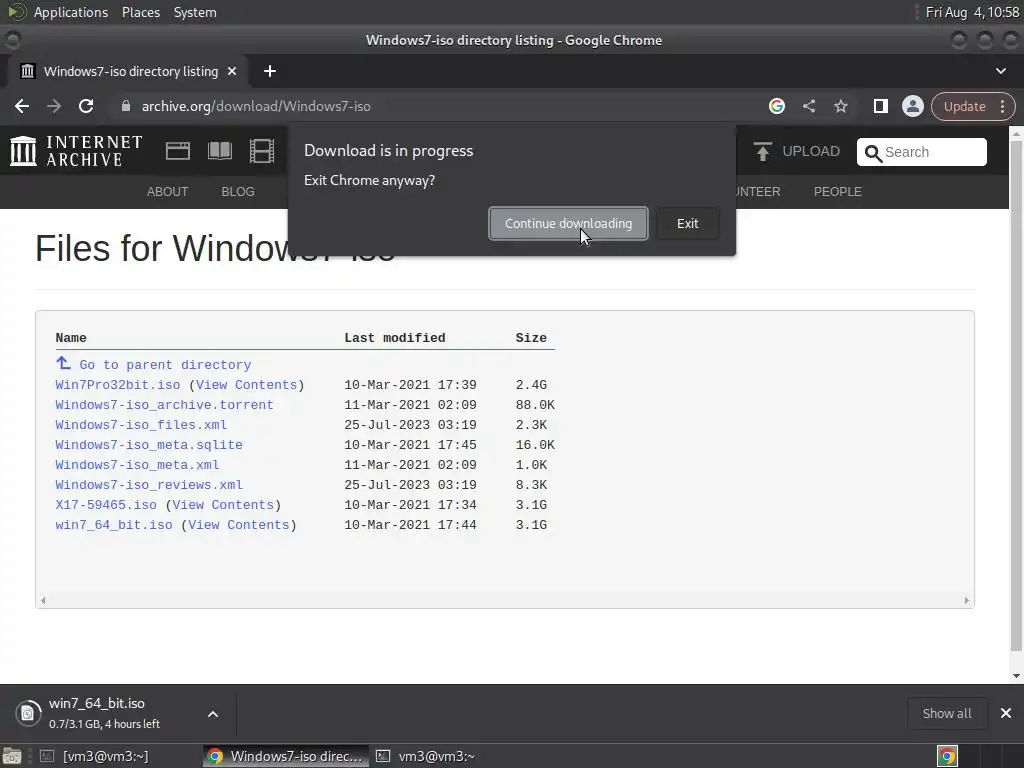Viewport: 1024px width, 768px height.
Task: Open the PEOPLE nav link
Action: click(837, 191)
